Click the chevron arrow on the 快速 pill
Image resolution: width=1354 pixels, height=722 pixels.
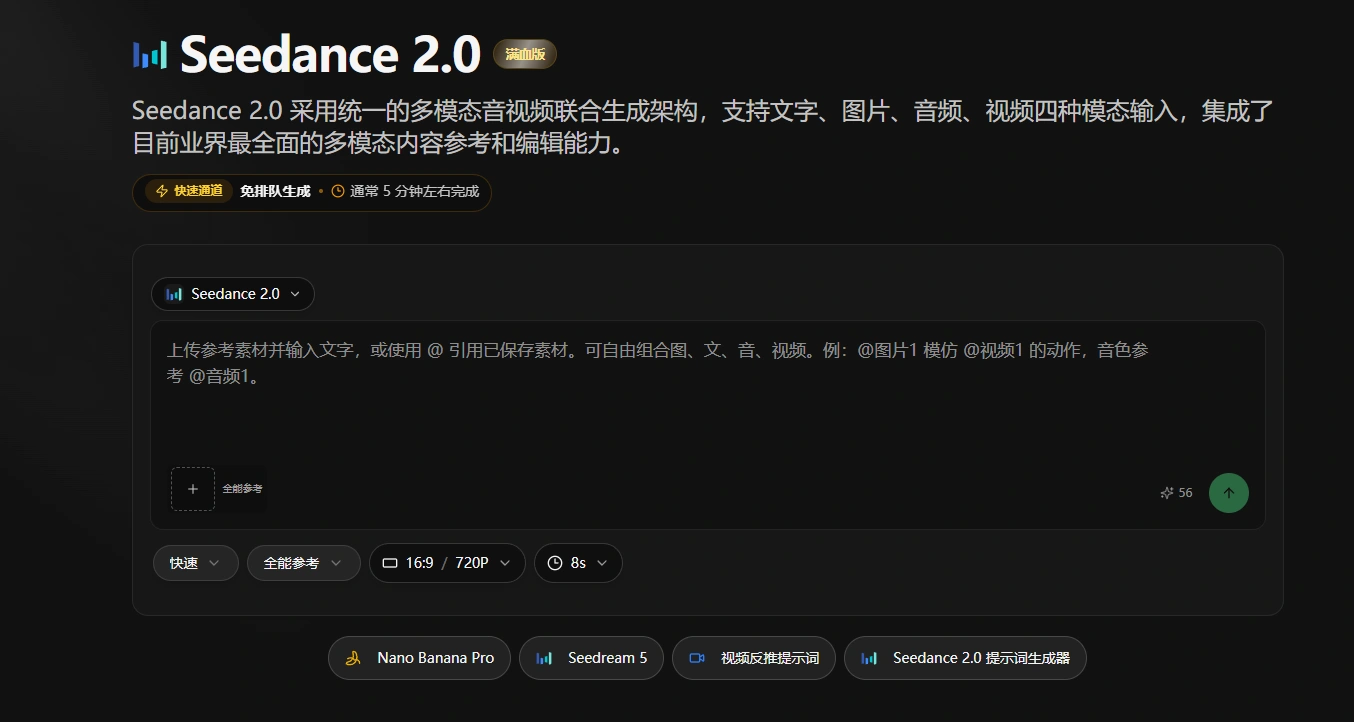(214, 563)
